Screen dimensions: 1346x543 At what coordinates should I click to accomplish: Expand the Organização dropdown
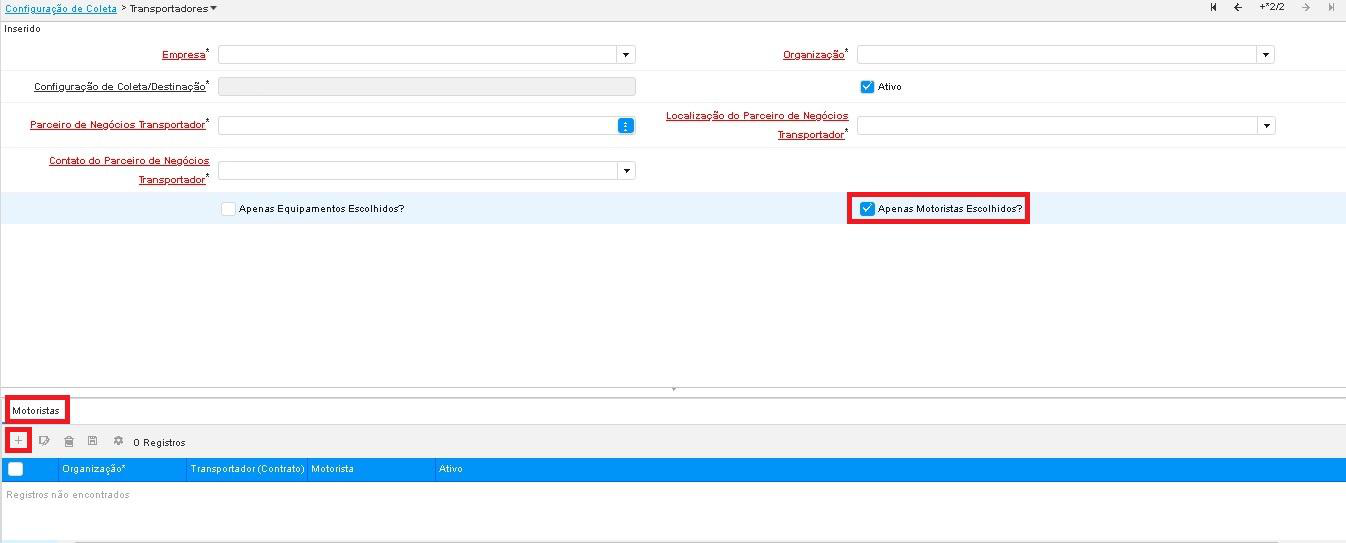1265,55
